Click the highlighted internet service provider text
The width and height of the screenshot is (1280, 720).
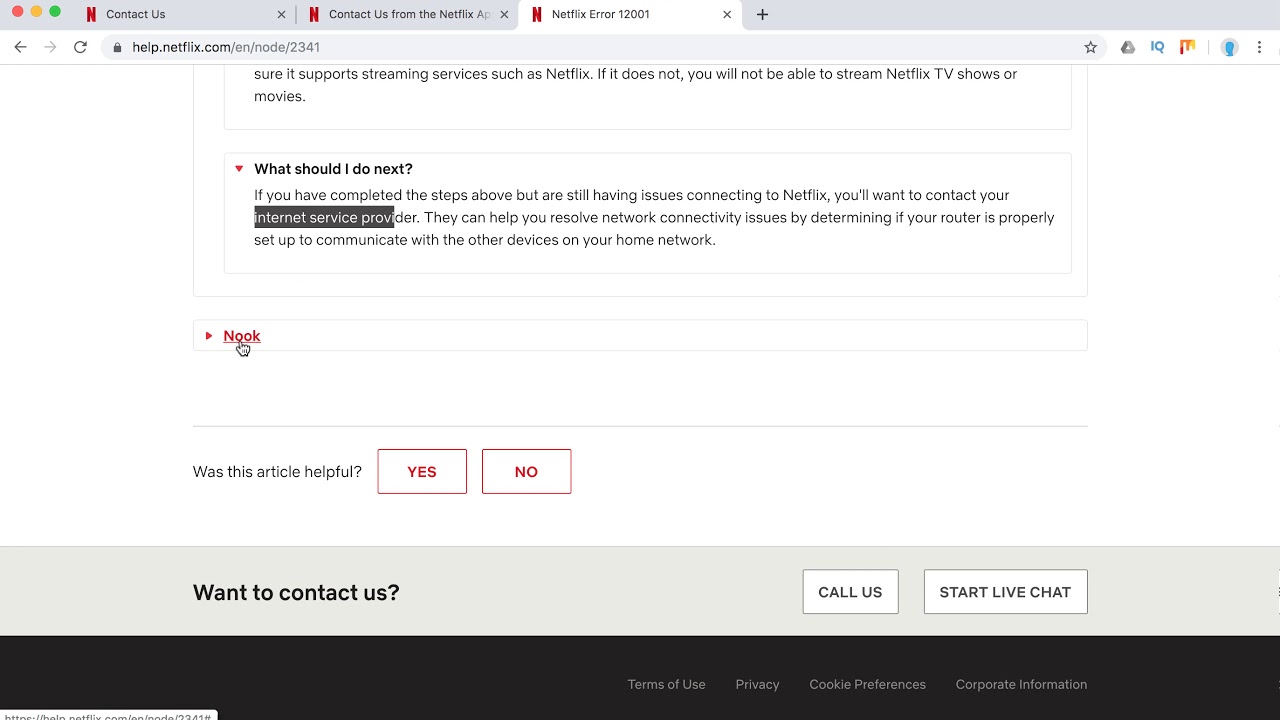coord(324,217)
